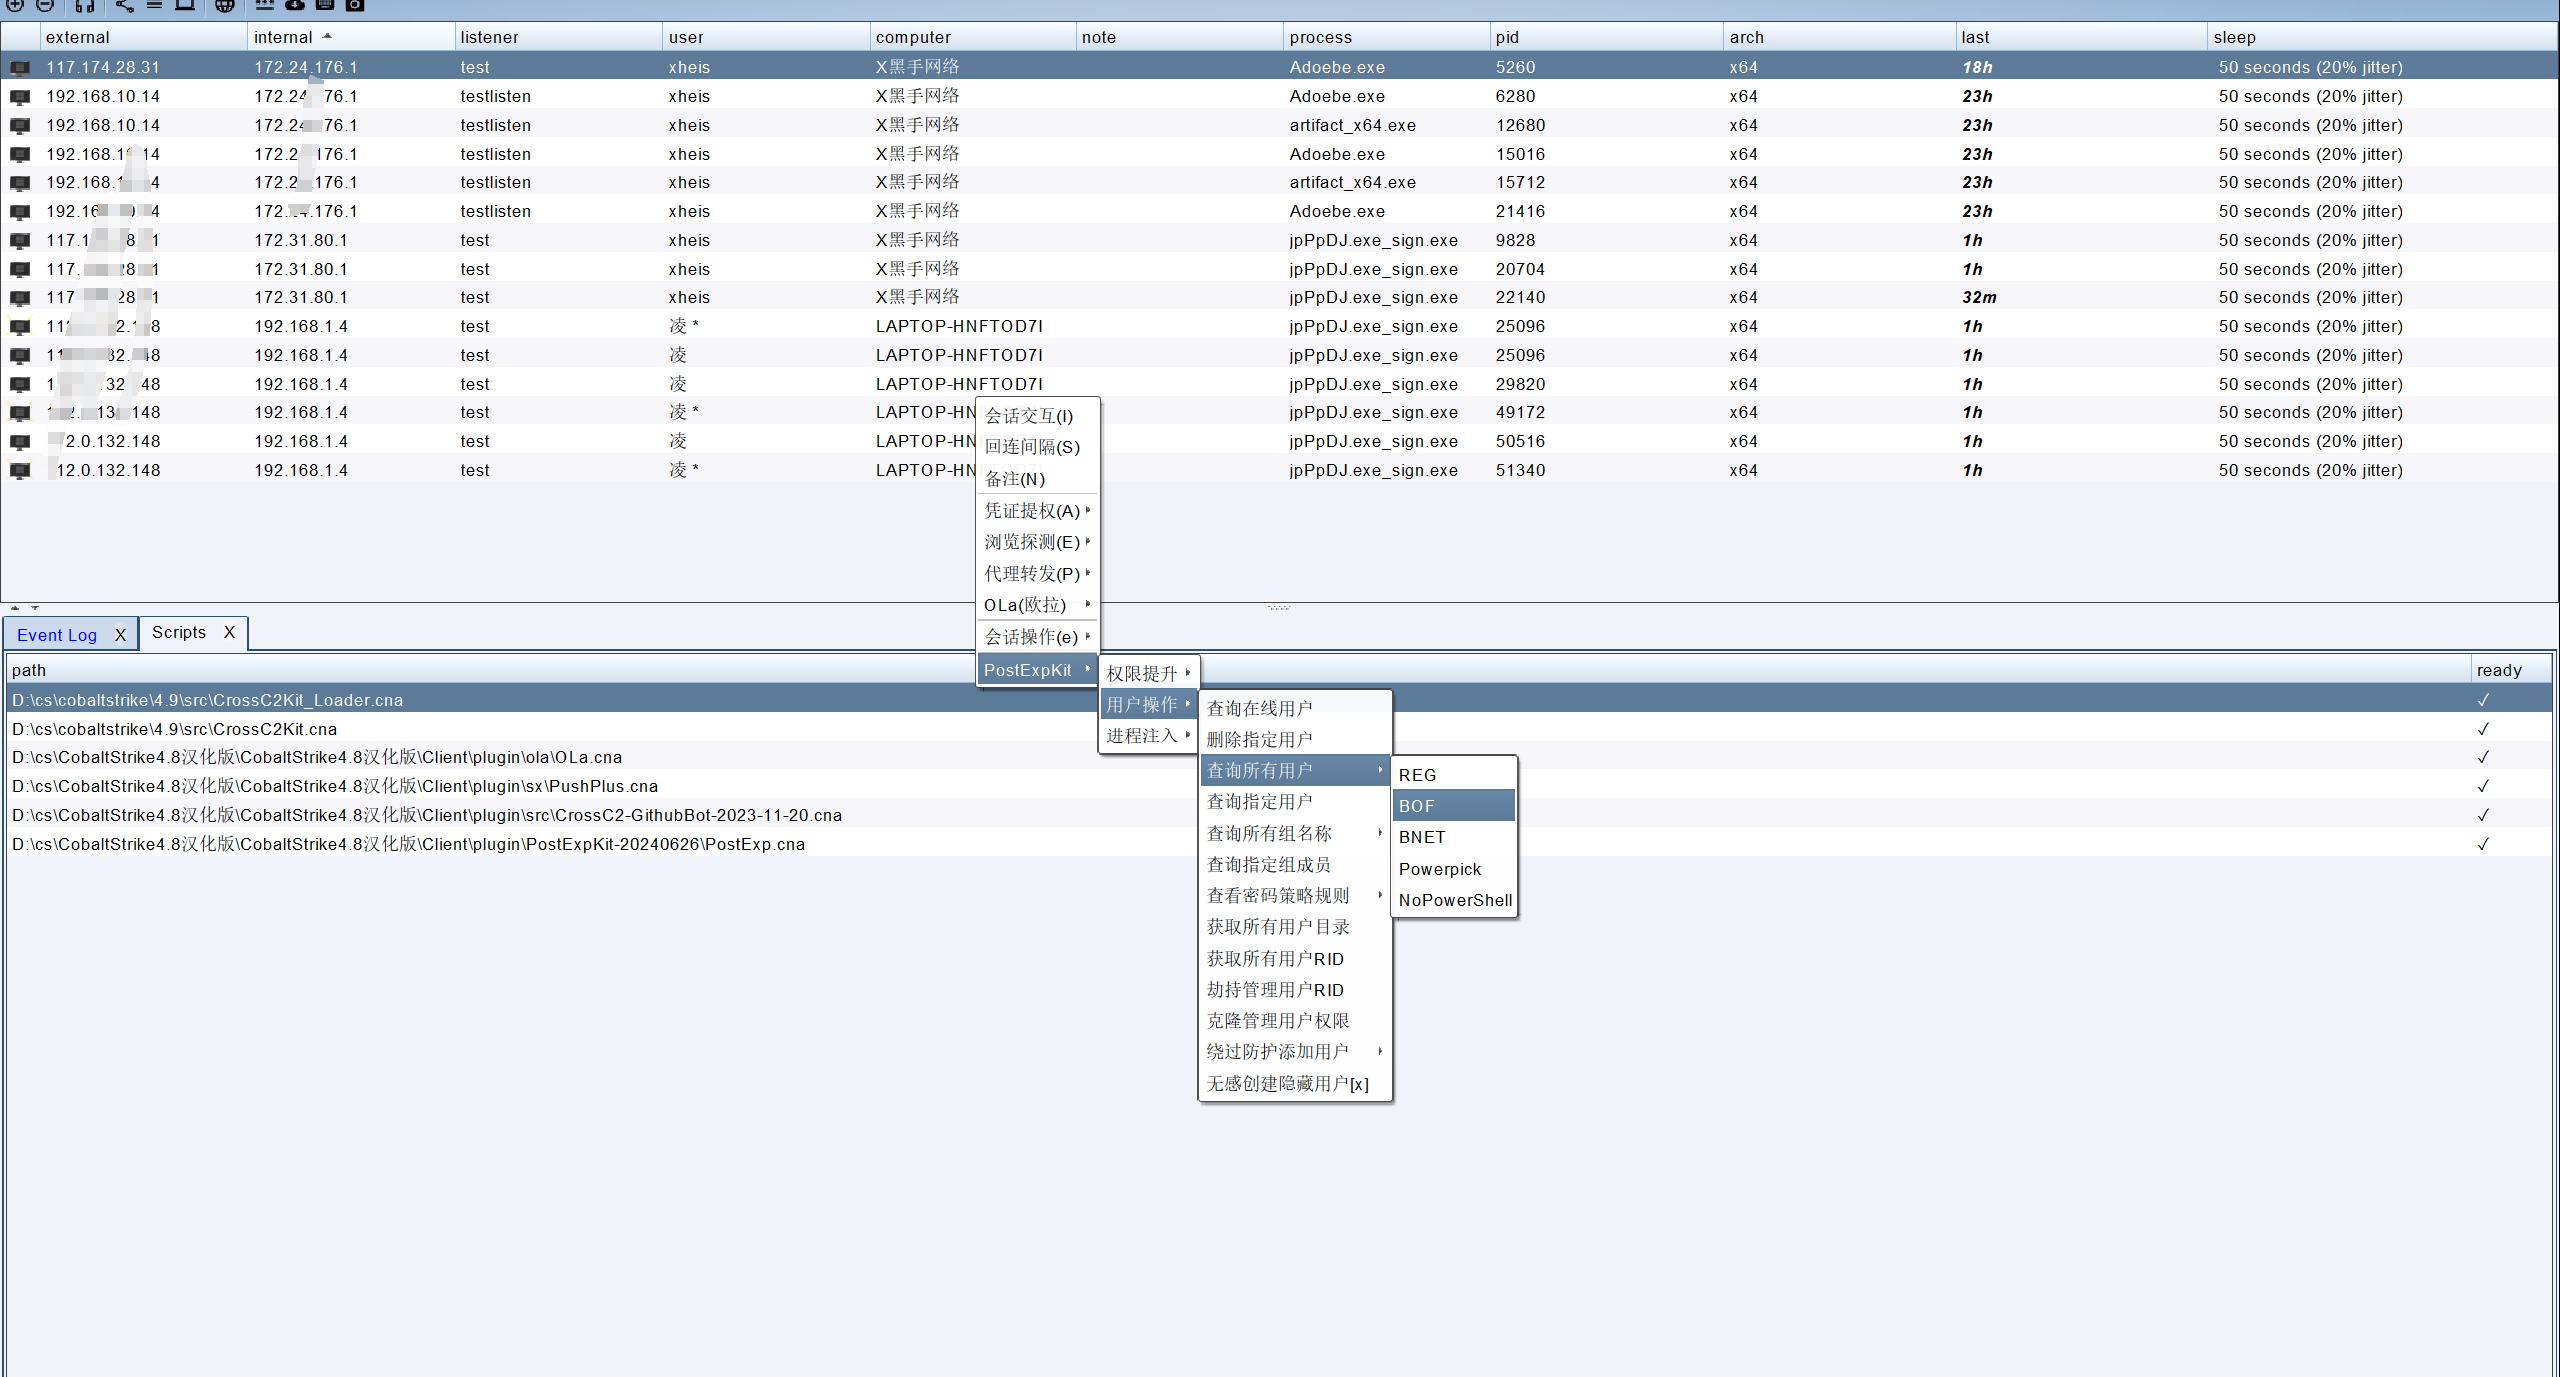2560x1377 pixels.
Task: Click the globe toolbar icon
Action: pos(225,5)
